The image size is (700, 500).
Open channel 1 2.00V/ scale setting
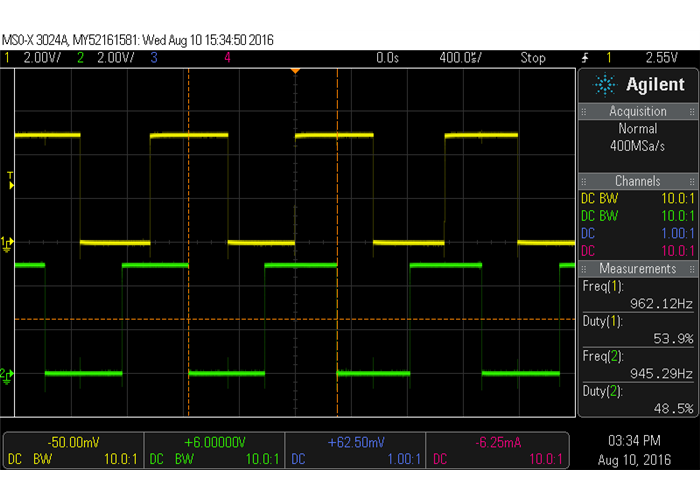coord(41,58)
